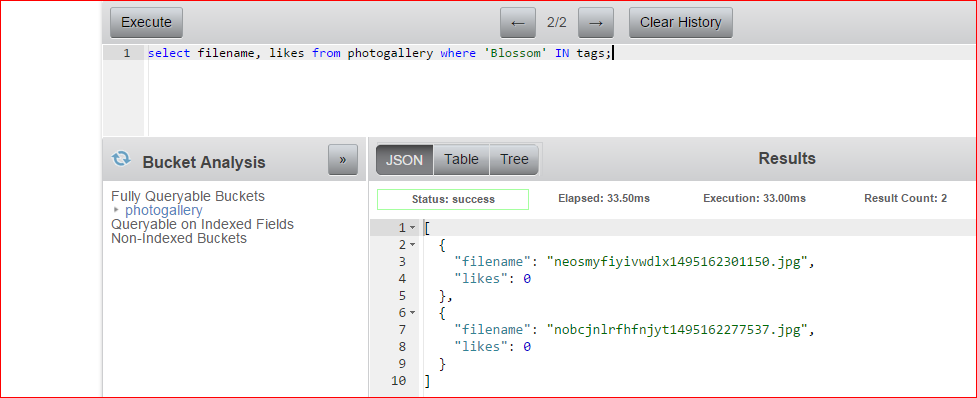Click the Status: success indicator
Screen dimensions: 977x398
point(453,199)
